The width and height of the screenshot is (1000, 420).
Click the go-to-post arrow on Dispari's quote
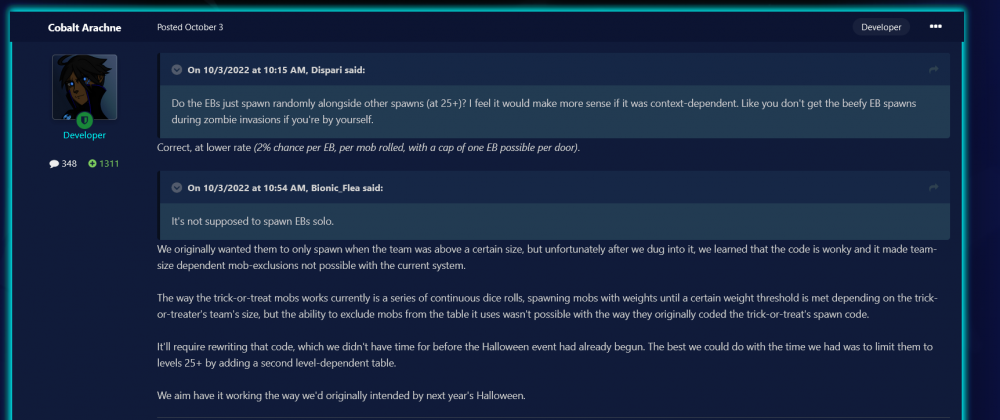click(x=933, y=70)
